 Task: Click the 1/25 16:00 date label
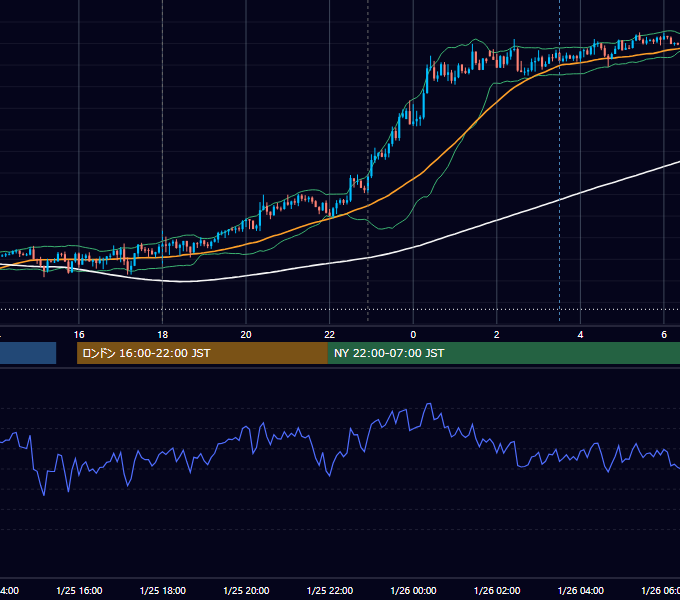(x=79, y=590)
